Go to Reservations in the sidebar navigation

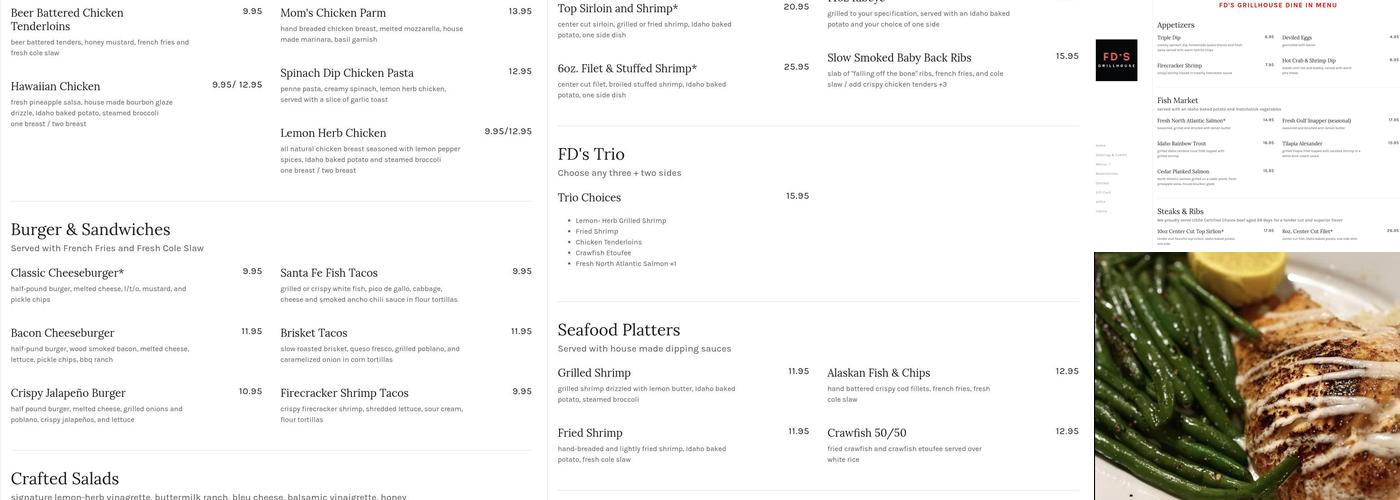tap(1107, 173)
